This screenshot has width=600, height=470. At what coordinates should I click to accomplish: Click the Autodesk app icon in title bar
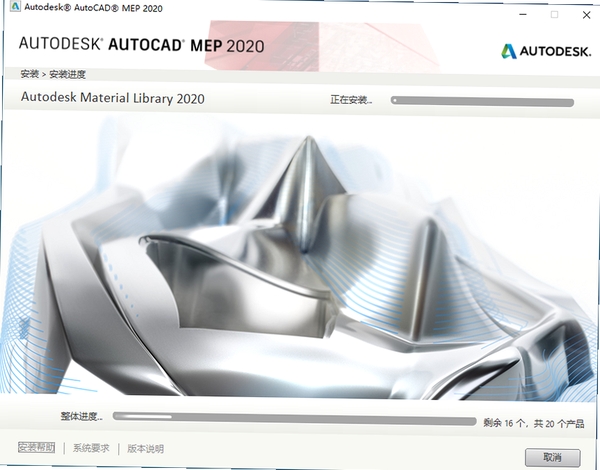[15, 6]
